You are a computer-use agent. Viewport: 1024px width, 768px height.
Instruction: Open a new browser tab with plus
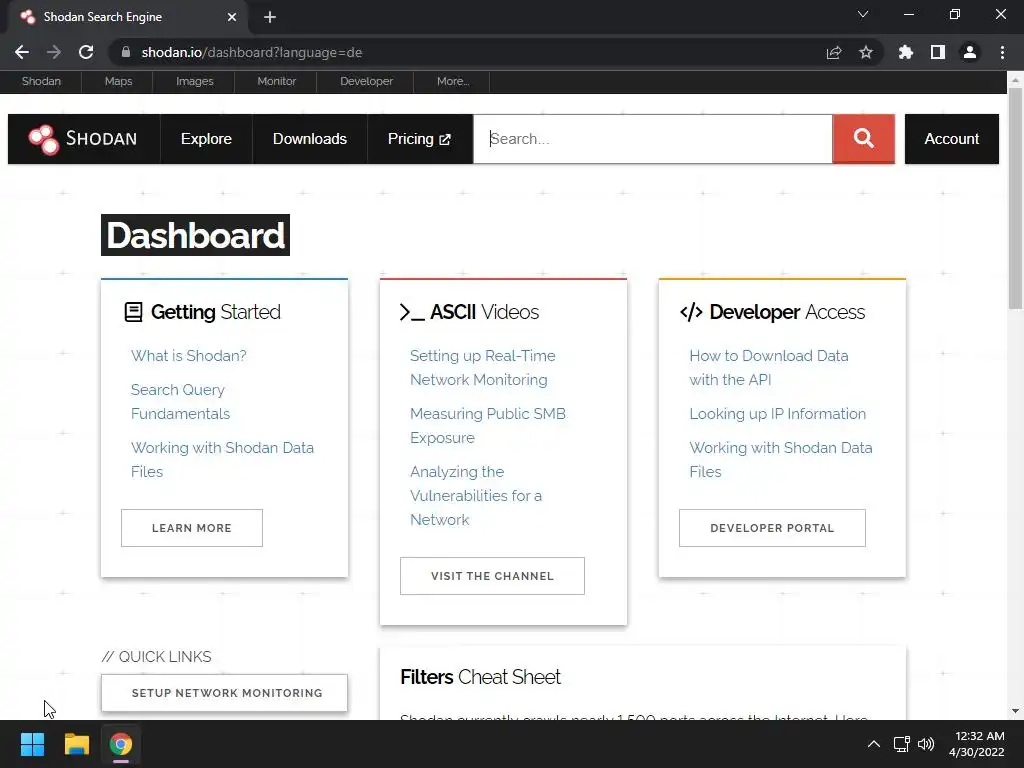[x=270, y=17]
